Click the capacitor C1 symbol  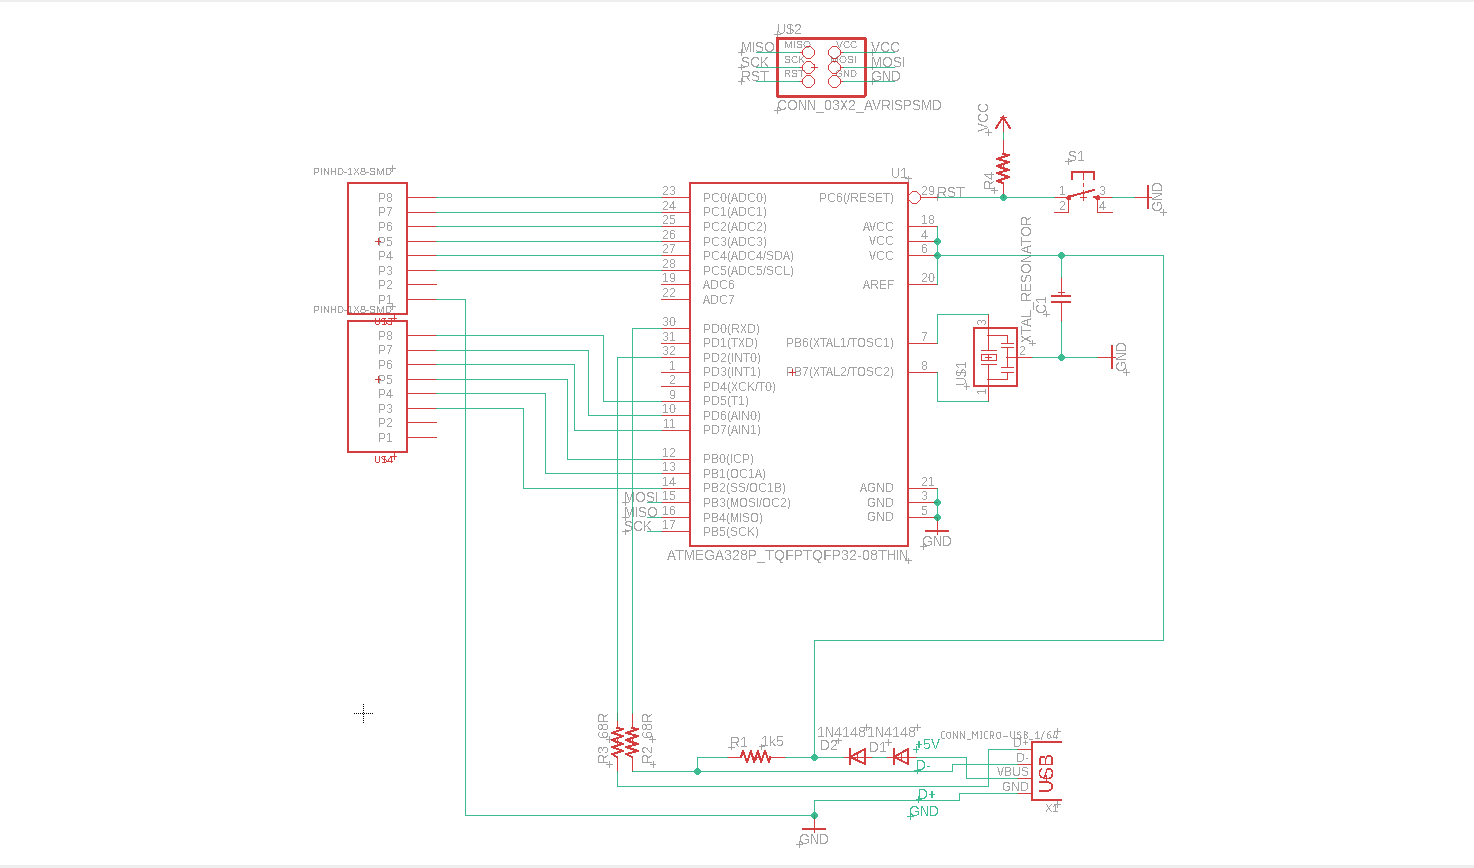pyautogui.click(x=1062, y=297)
